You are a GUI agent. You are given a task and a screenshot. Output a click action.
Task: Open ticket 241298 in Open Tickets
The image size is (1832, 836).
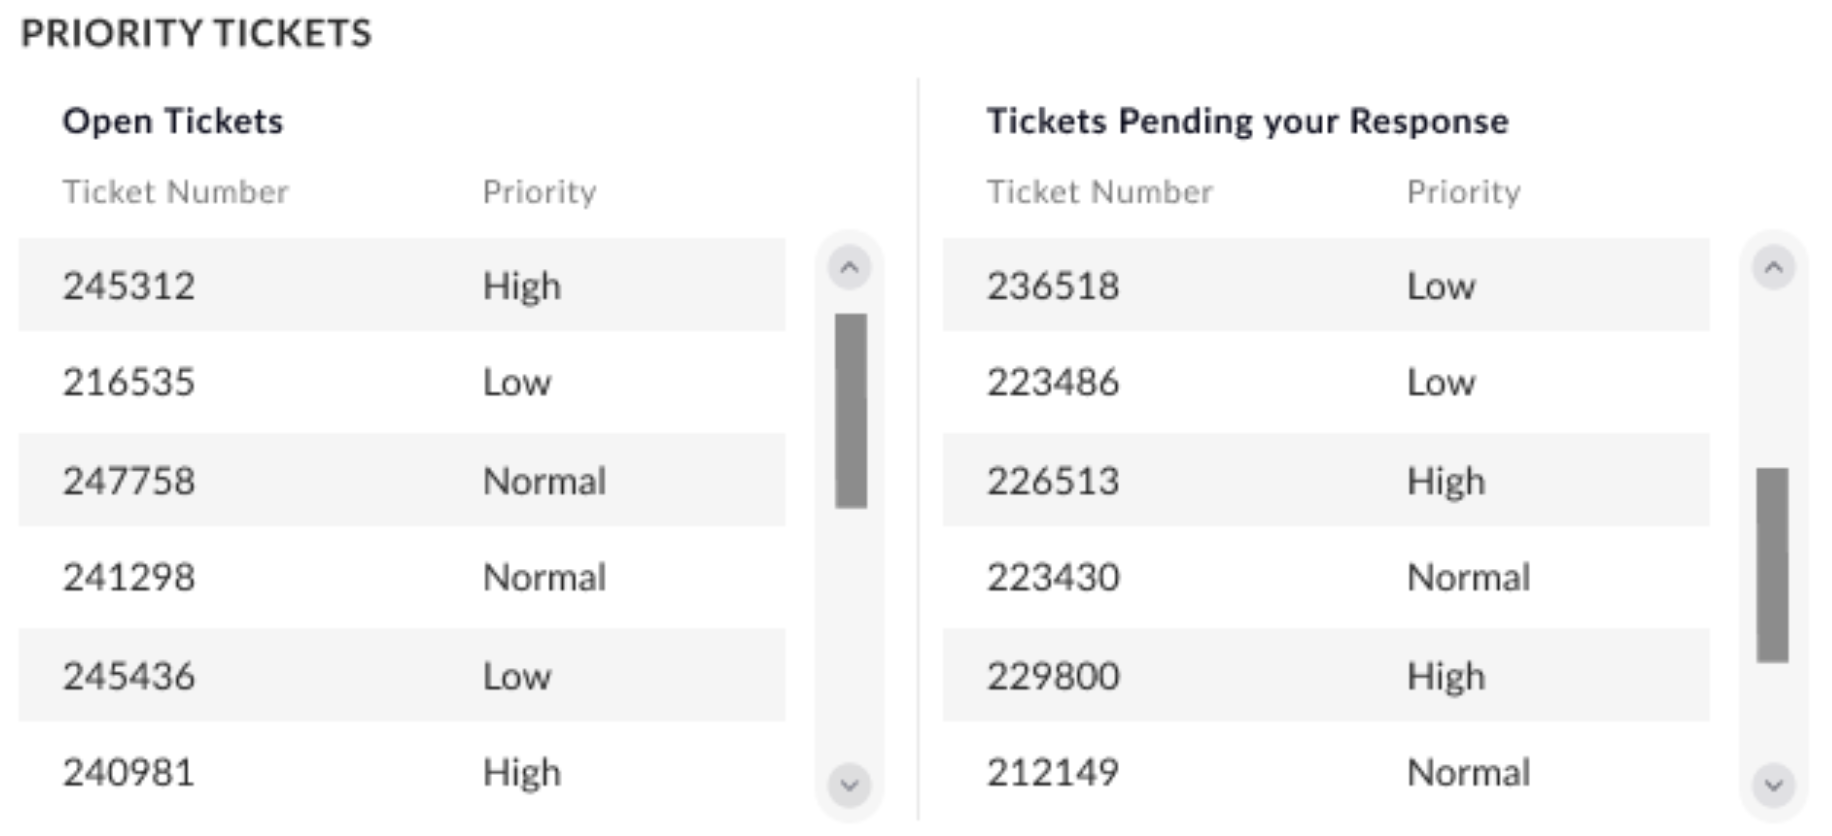tap(129, 577)
